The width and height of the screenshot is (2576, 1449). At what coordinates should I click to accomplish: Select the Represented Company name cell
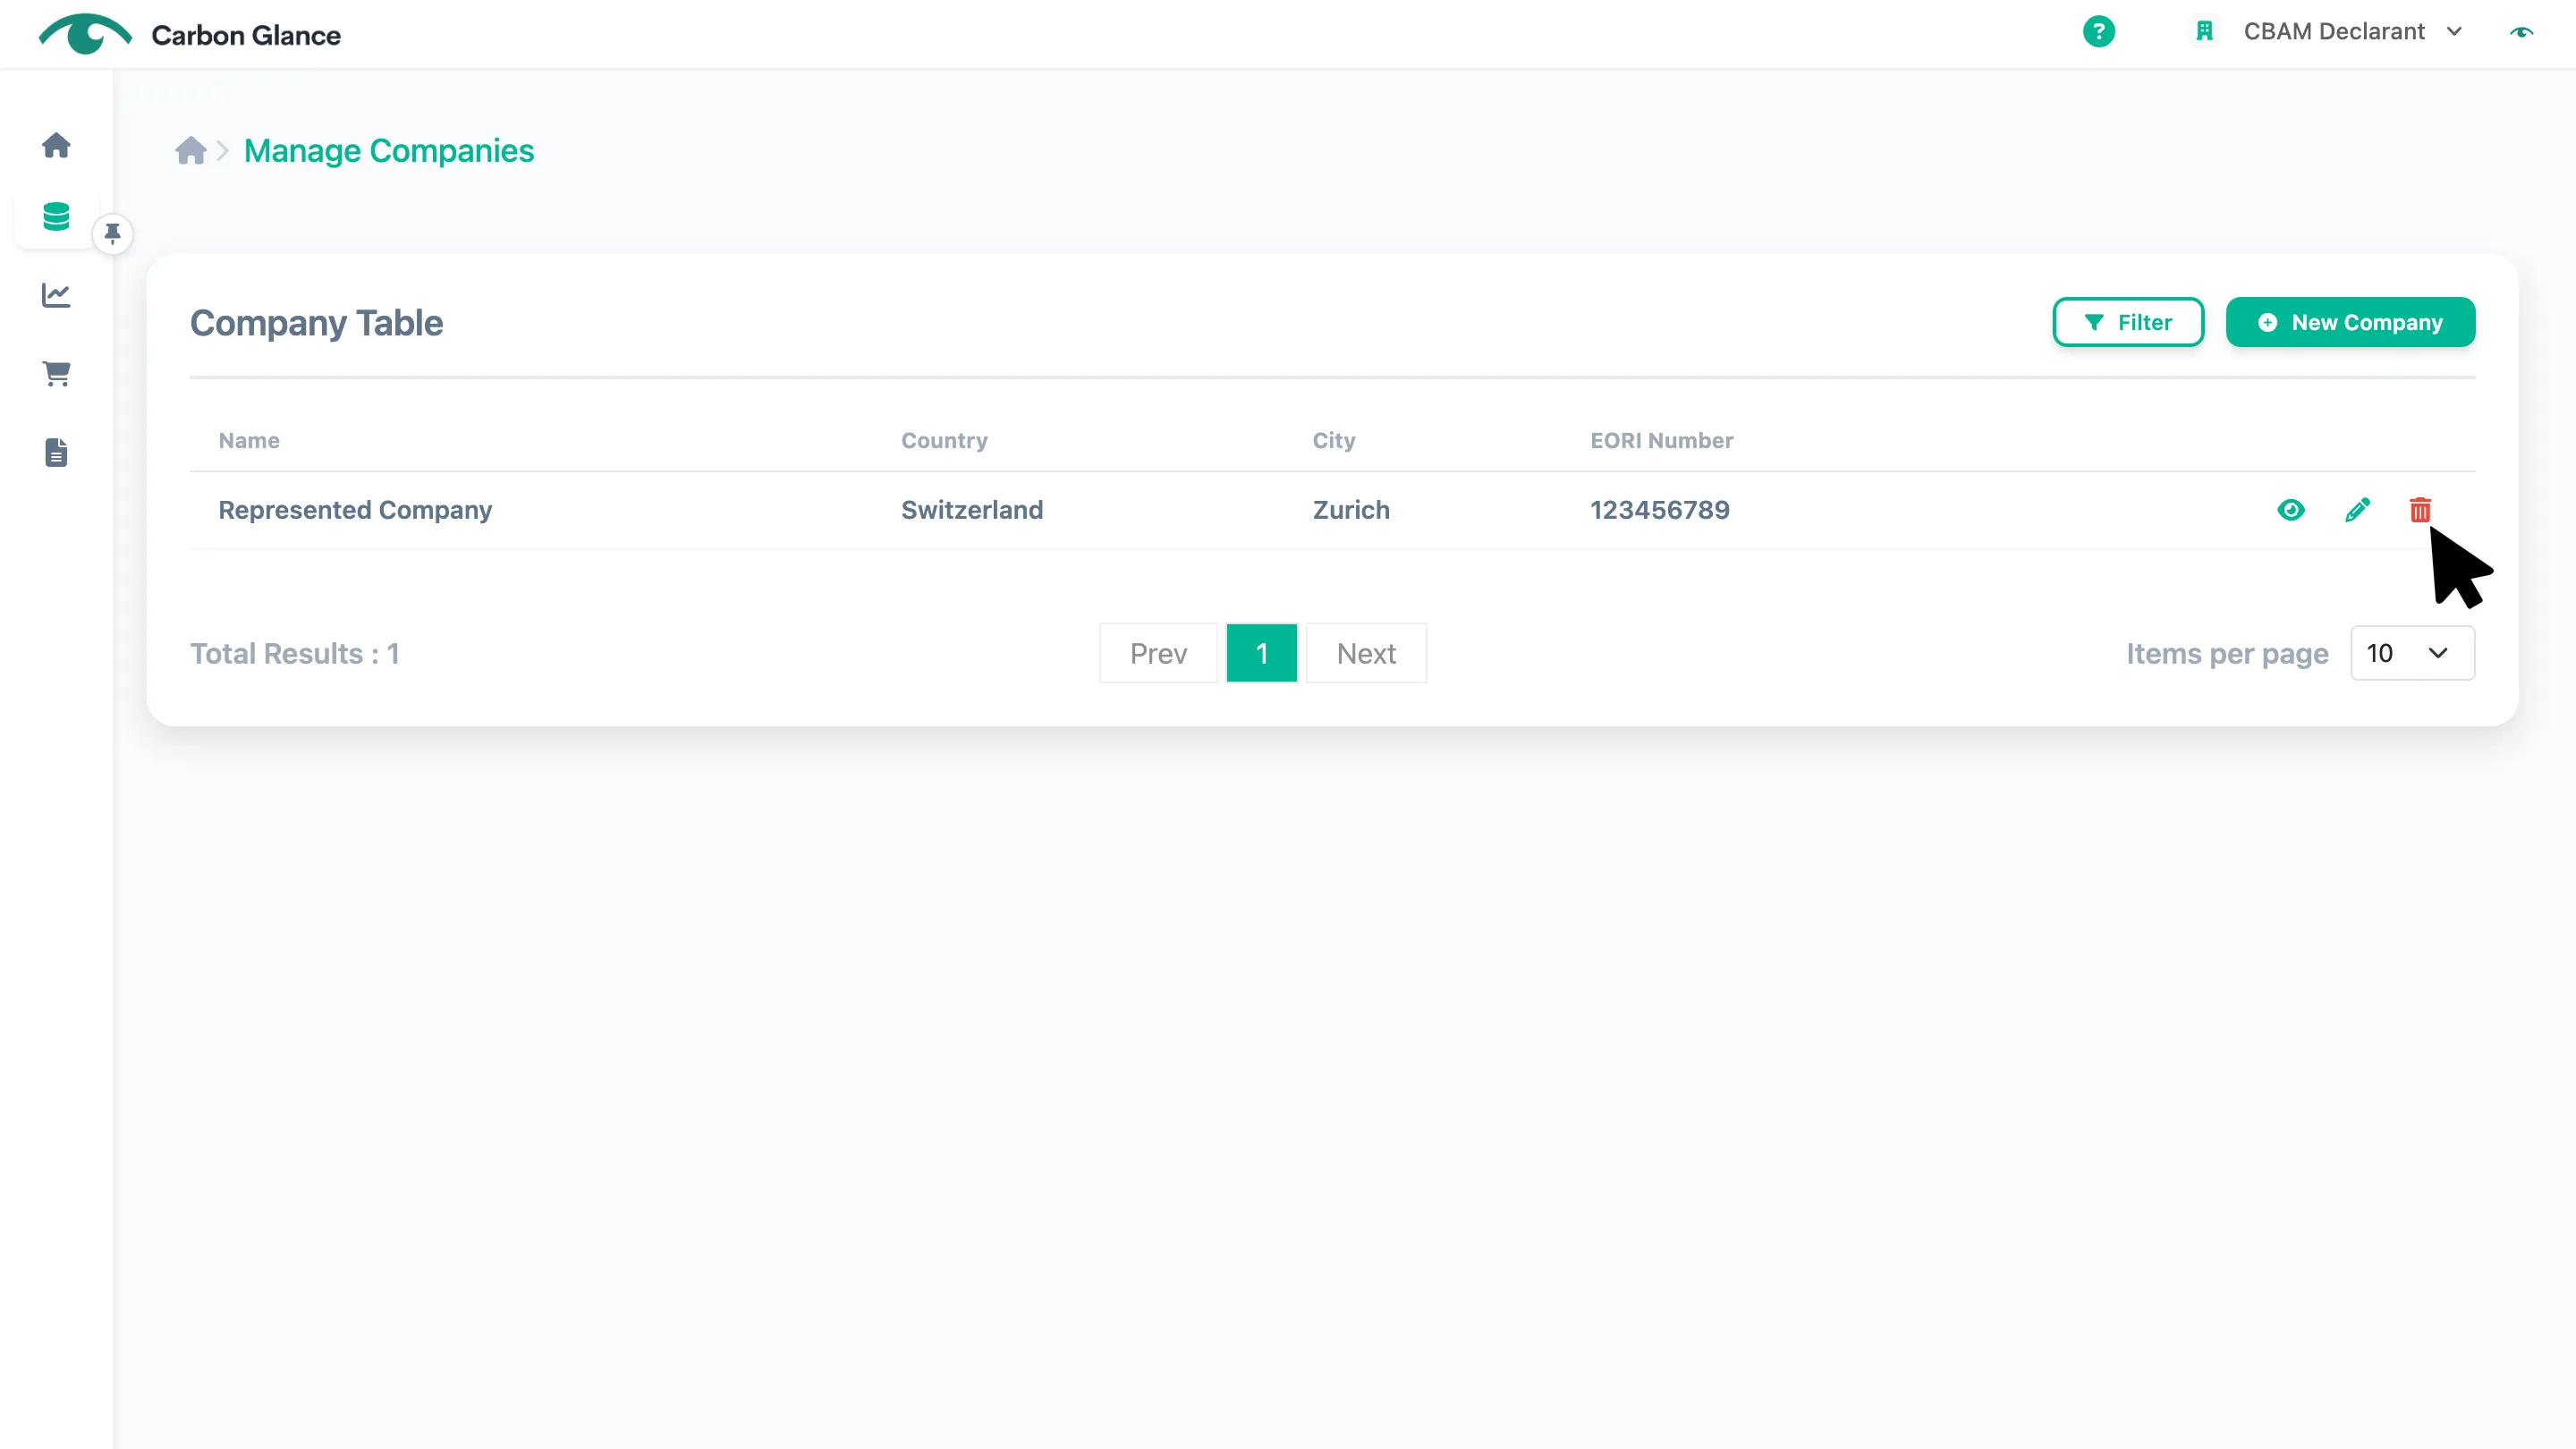(355, 510)
